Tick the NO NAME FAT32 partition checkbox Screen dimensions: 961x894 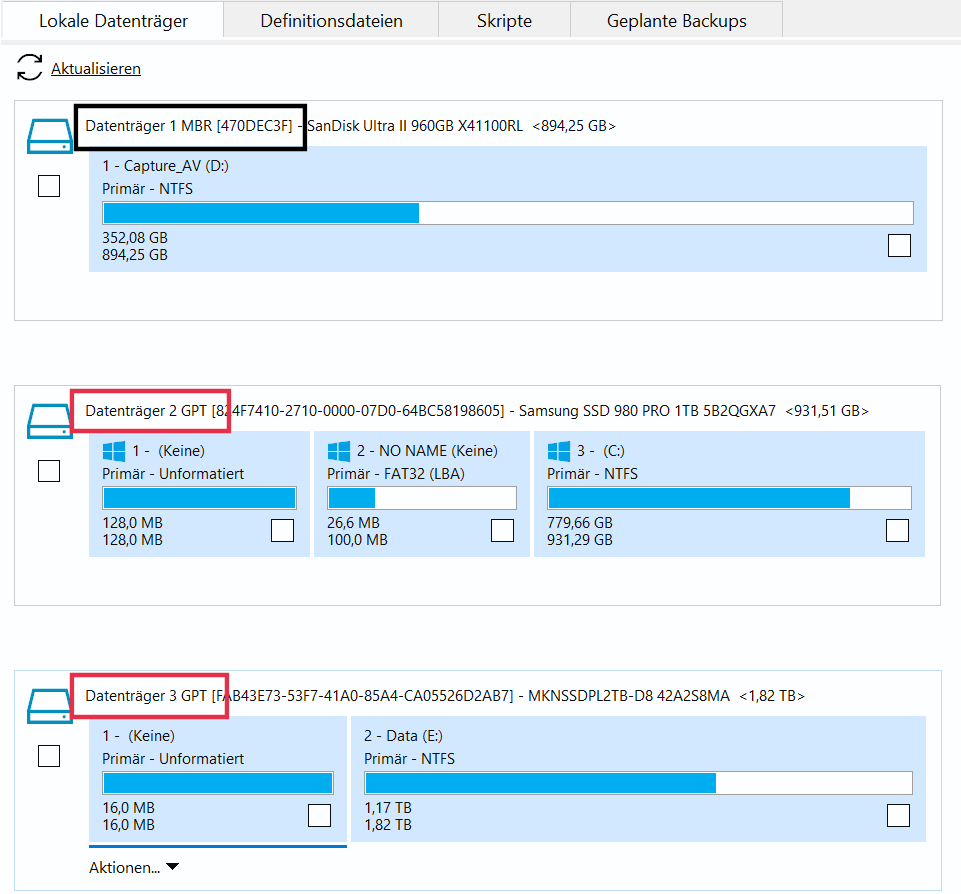[x=502, y=530]
